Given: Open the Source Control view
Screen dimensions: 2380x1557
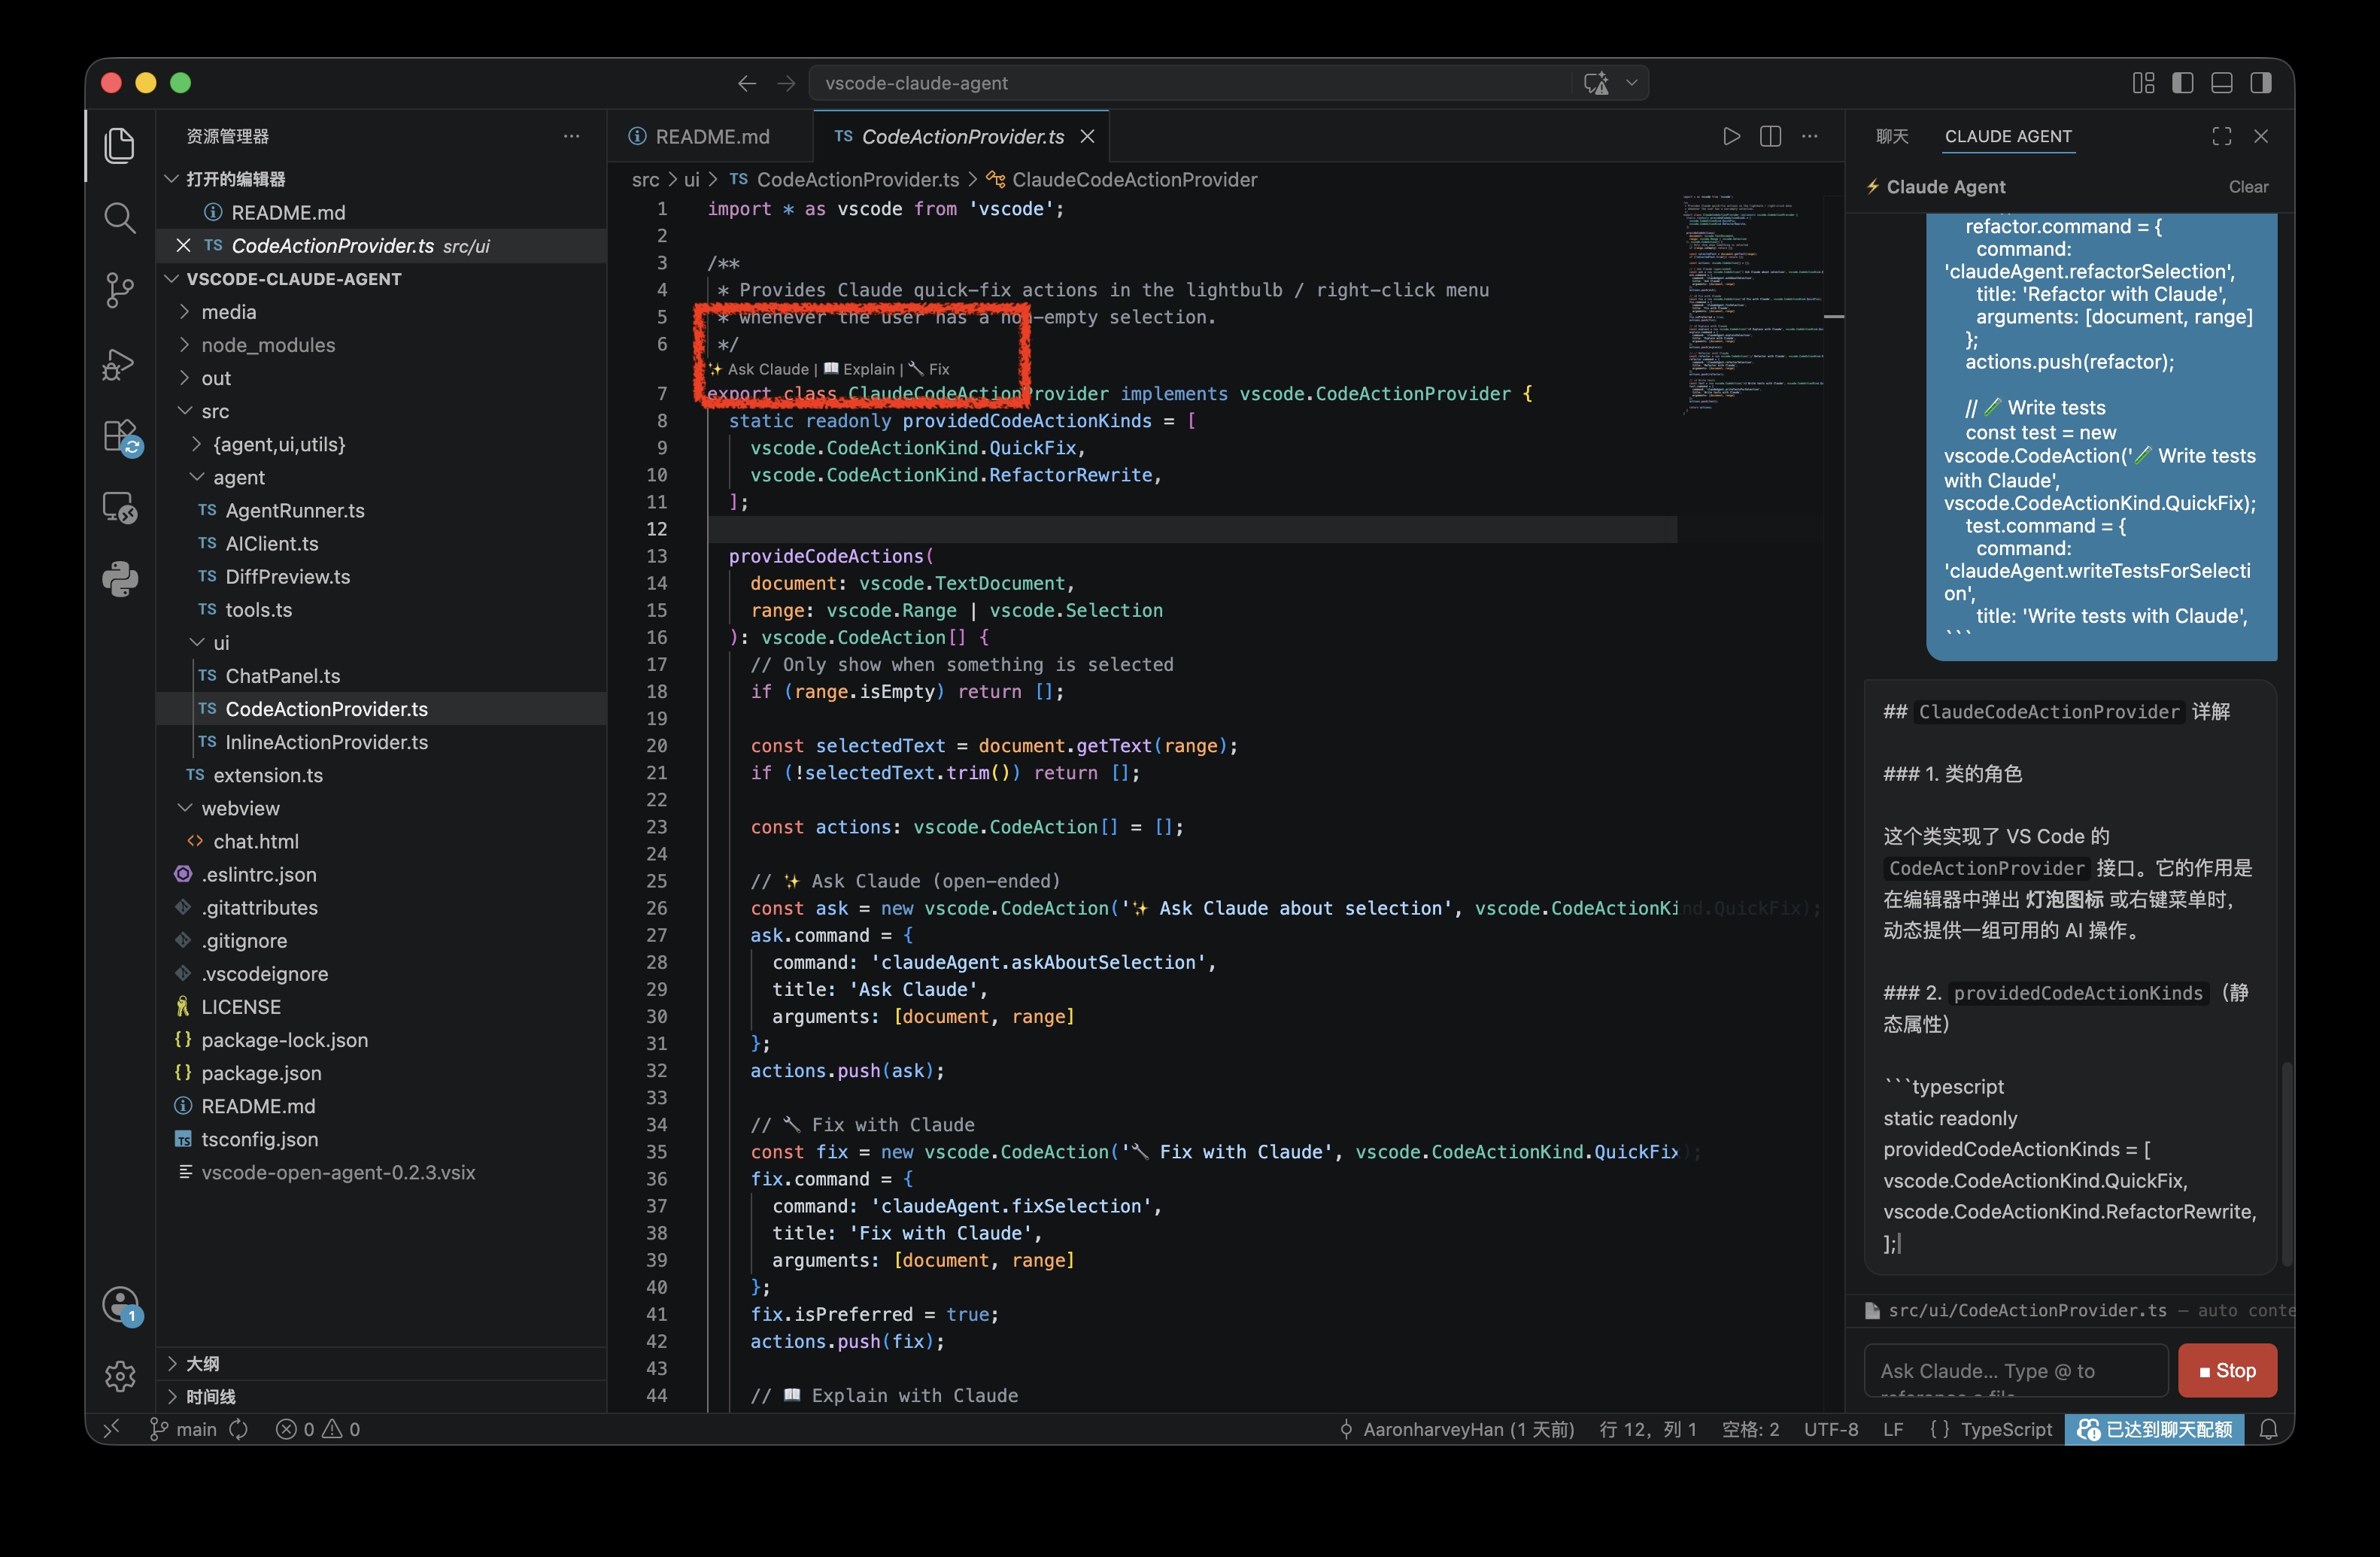Looking at the screenshot, I should coord(120,291).
